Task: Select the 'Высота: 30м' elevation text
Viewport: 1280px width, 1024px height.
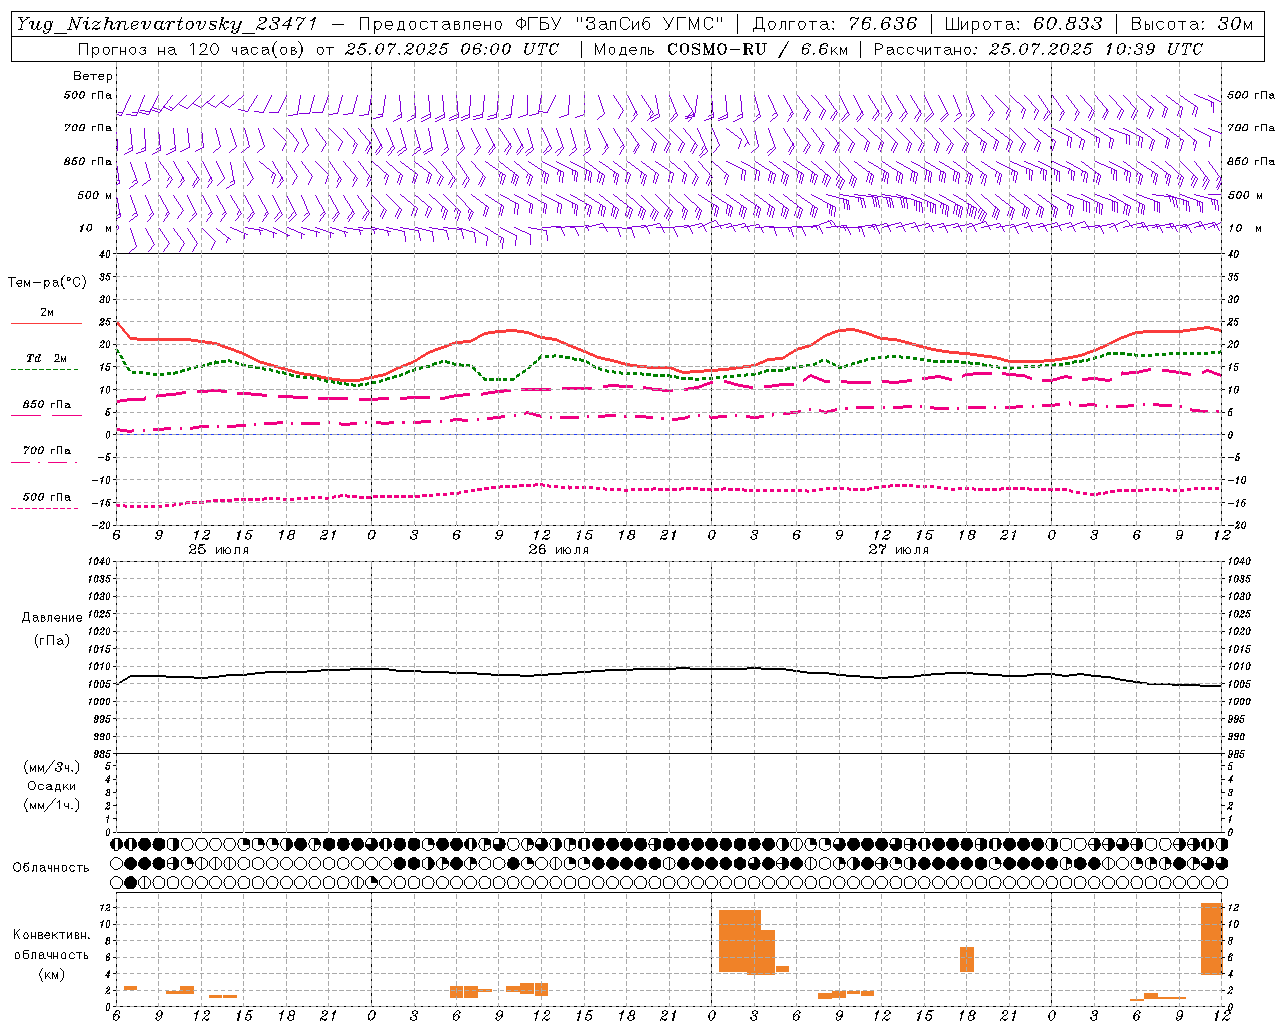Action: point(1191,24)
